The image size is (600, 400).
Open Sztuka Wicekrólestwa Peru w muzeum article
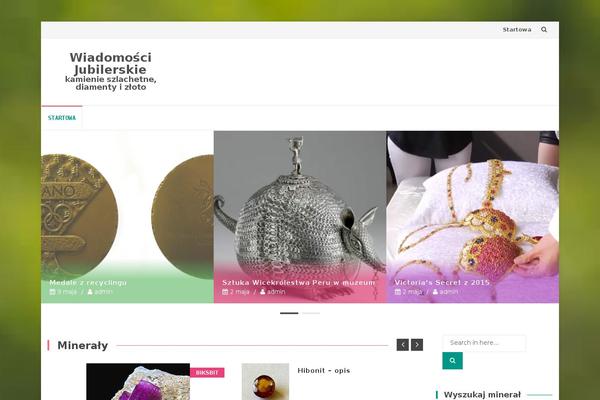[x=298, y=282]
